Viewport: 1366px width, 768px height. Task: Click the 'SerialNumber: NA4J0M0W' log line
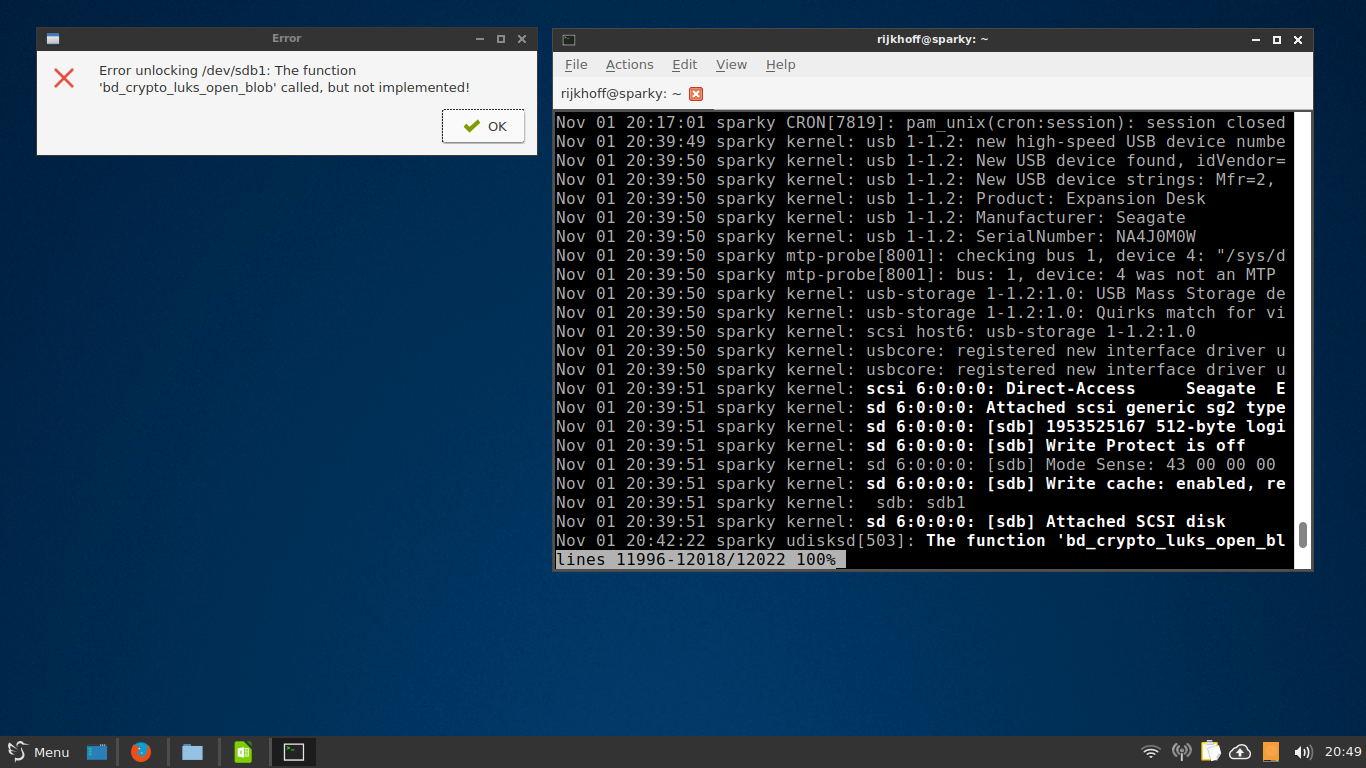[x=876, y=236]
